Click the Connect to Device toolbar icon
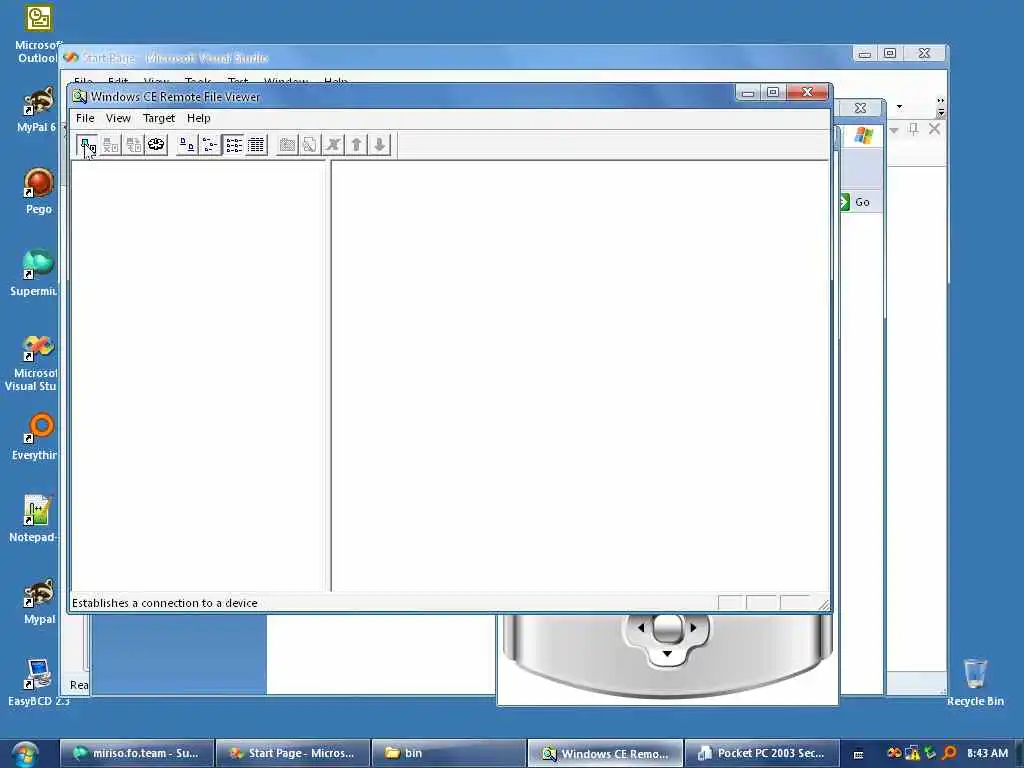This screenshot has height=768, width=1024. tap(87, 145)
